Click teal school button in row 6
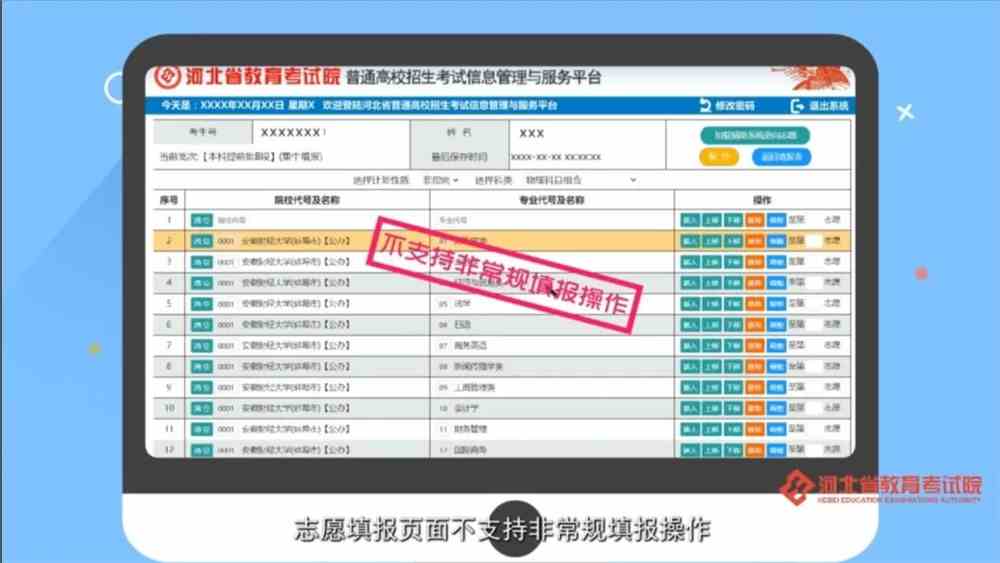The width and height of the screenshot is (1000, 563). click(202, 325)
